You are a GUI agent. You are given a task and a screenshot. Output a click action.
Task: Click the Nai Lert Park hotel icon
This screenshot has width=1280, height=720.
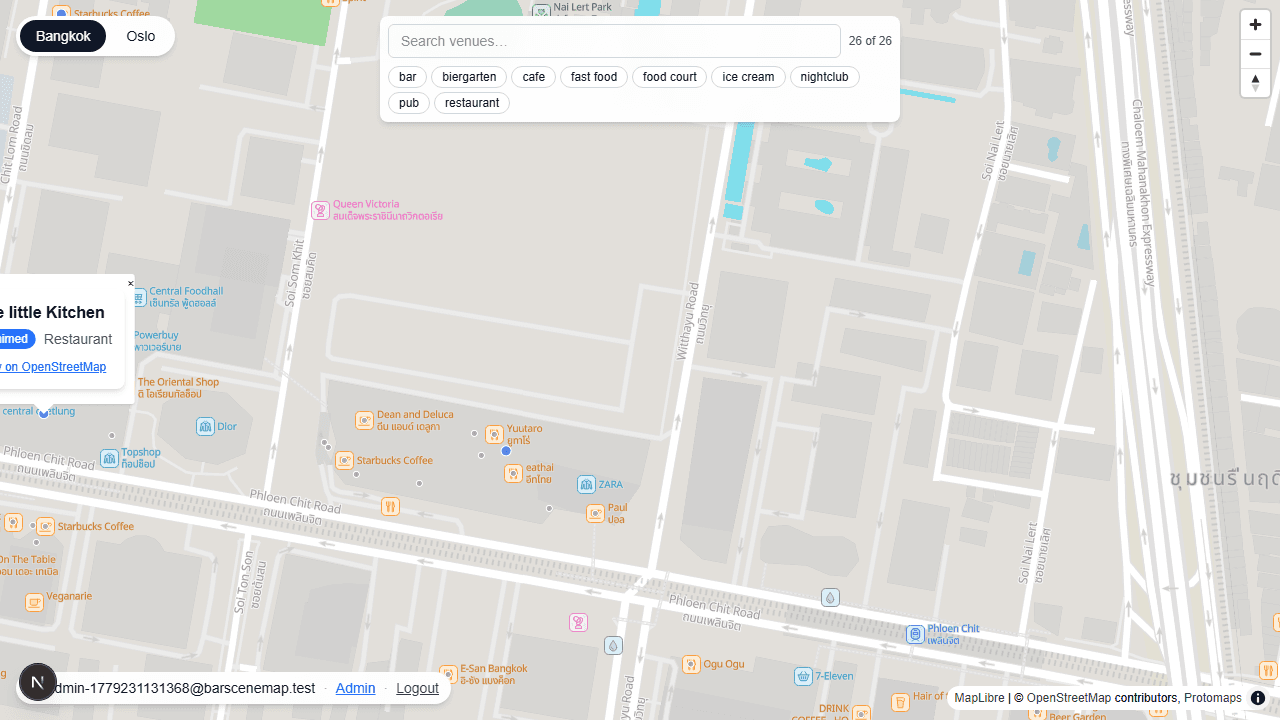[x=541, y=12]
